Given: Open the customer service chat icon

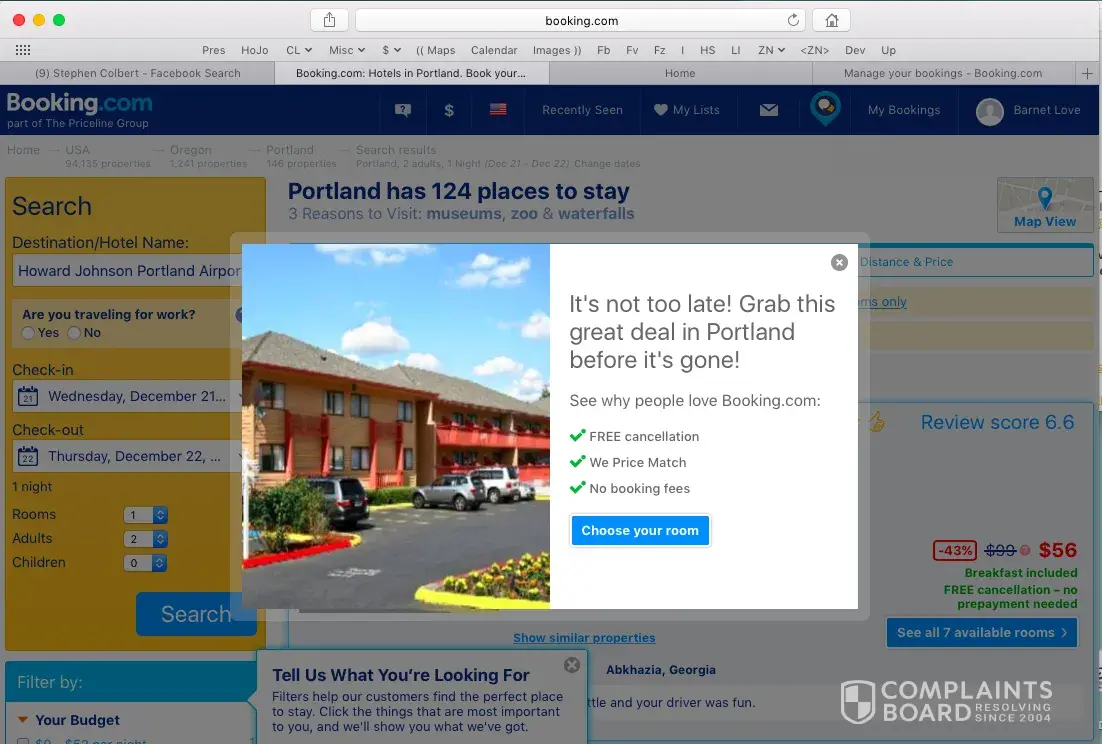Looking at the screenshot, I should (x=403, y=110).
